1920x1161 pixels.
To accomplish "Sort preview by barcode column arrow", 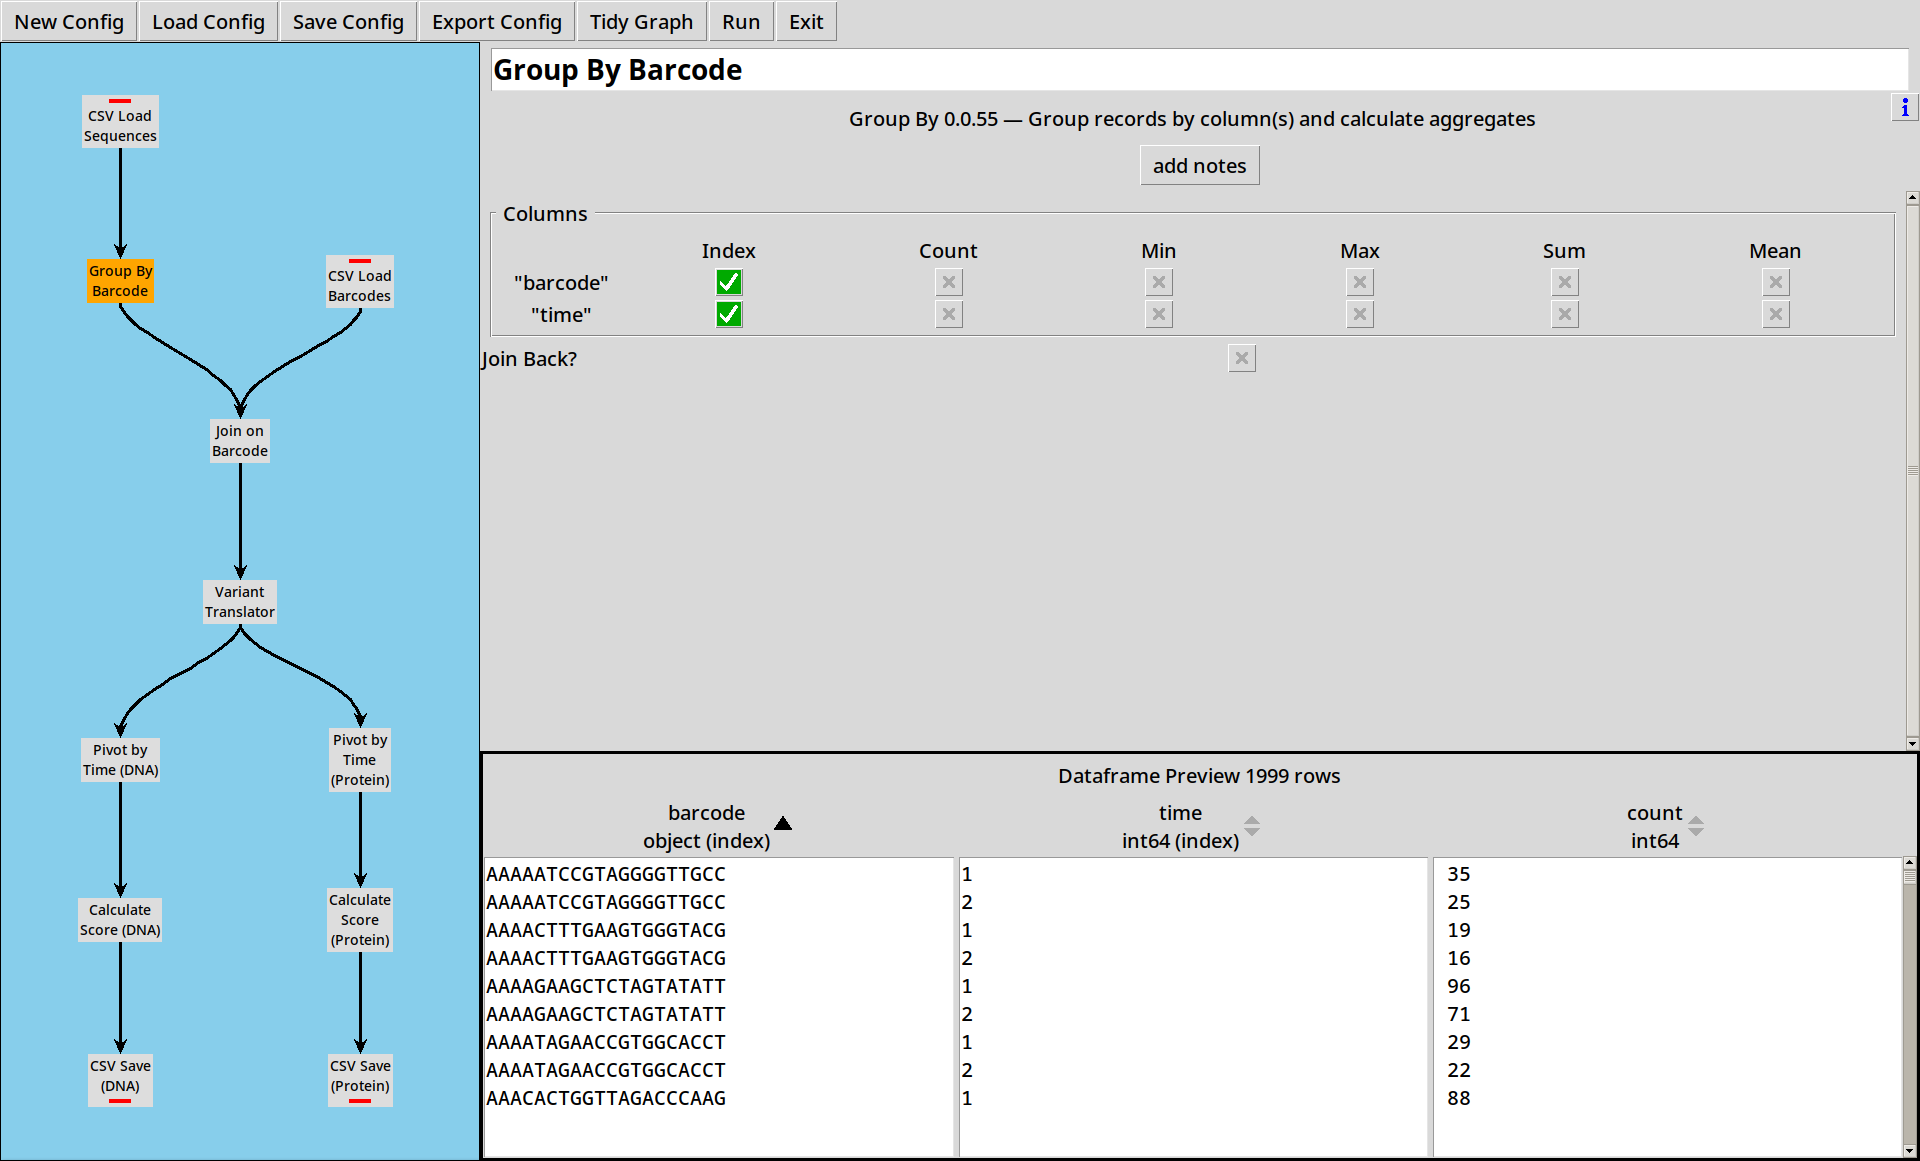I will pos(783,824).
